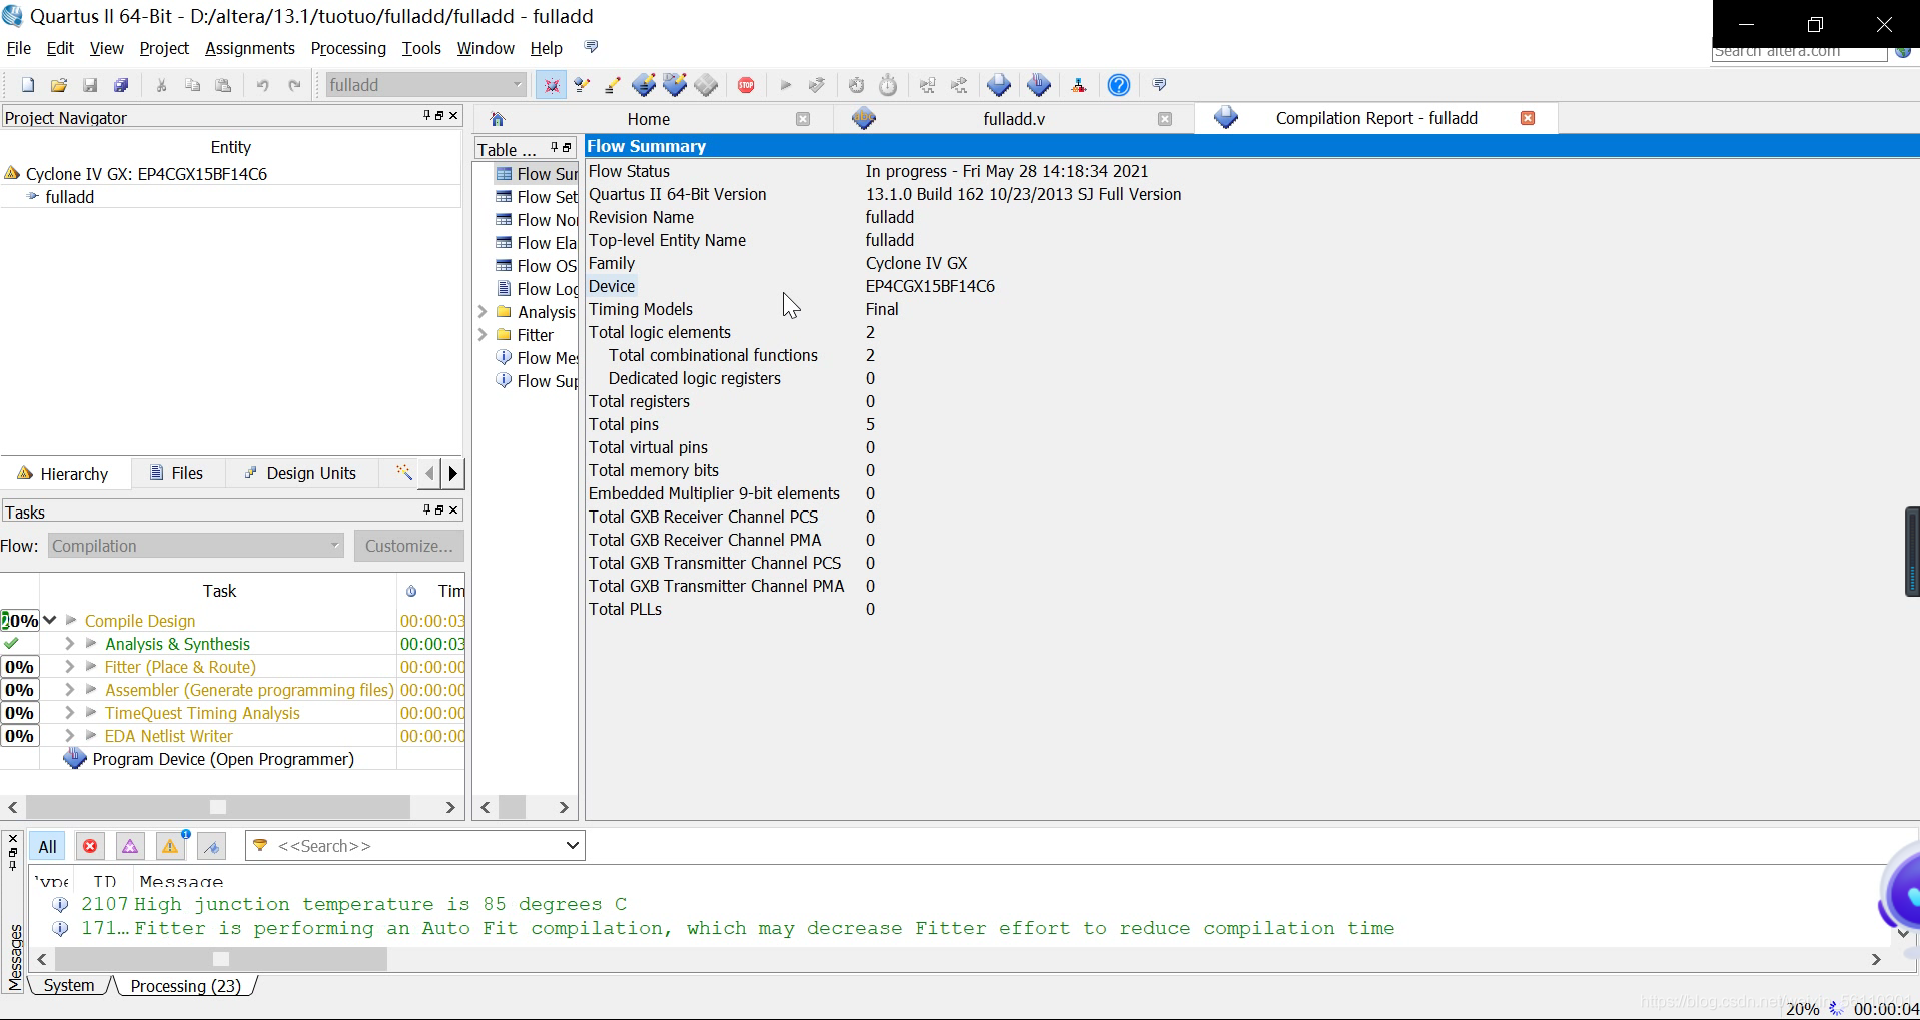Image resolution: width=1920 pixels, height=1020 pixels.
Task: Close the fulladd.v tab
Action: [x=1165, y=119]
